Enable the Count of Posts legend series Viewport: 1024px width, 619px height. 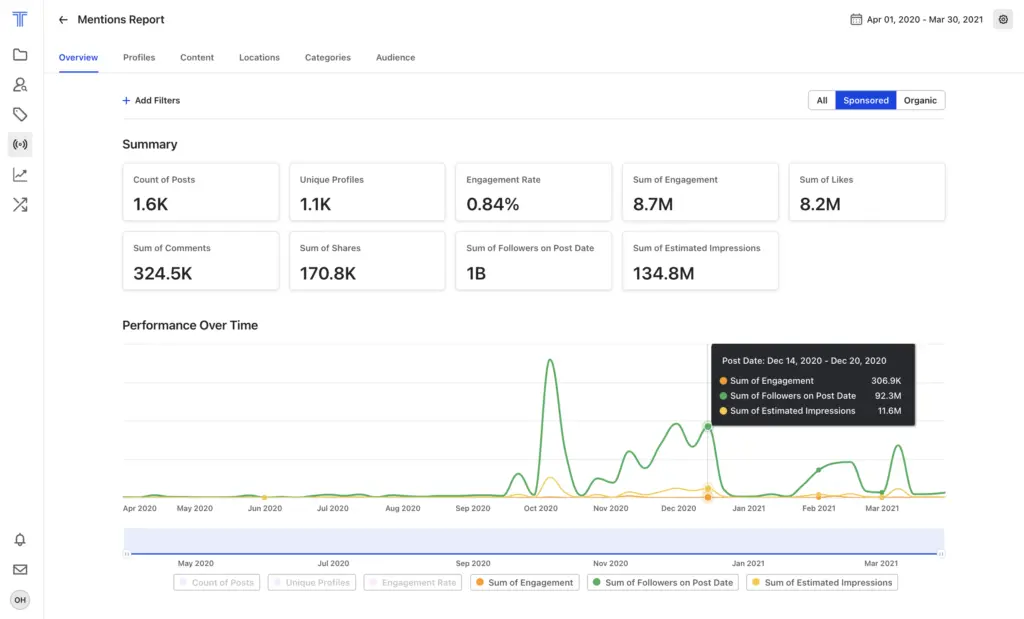216,582
